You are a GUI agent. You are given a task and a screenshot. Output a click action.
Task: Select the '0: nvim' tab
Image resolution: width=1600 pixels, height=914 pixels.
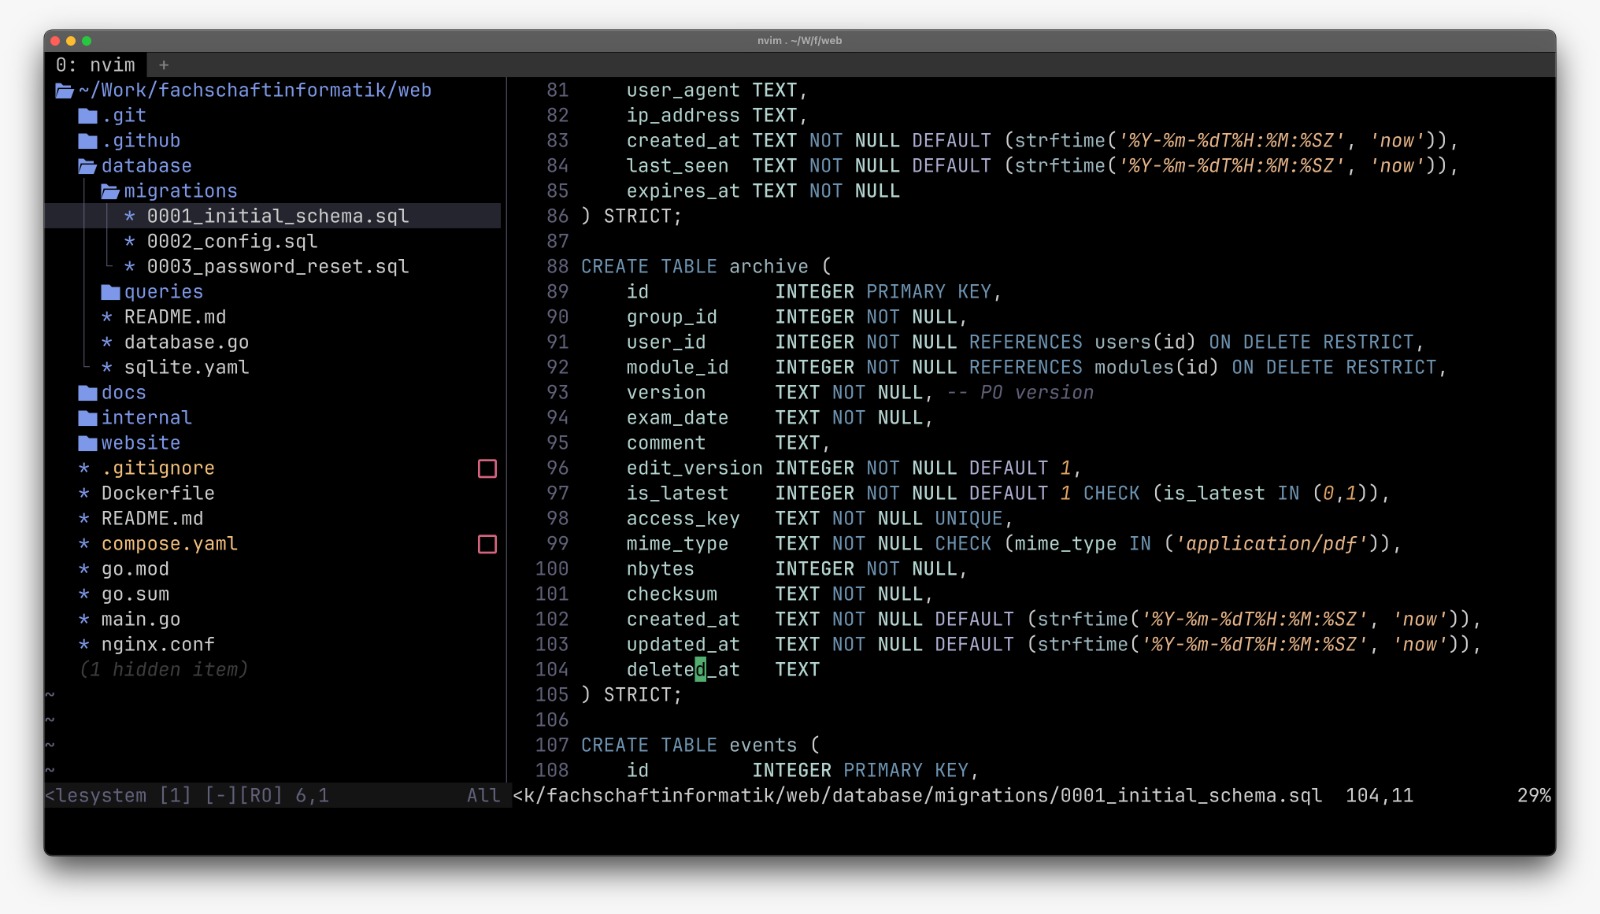96,65
